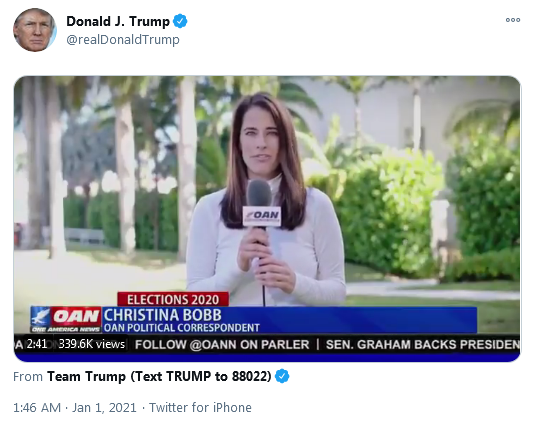The image size is (535, 428).
Task: Click the blue verified badge beside Donald J. Trump
Action: point(180,21)
